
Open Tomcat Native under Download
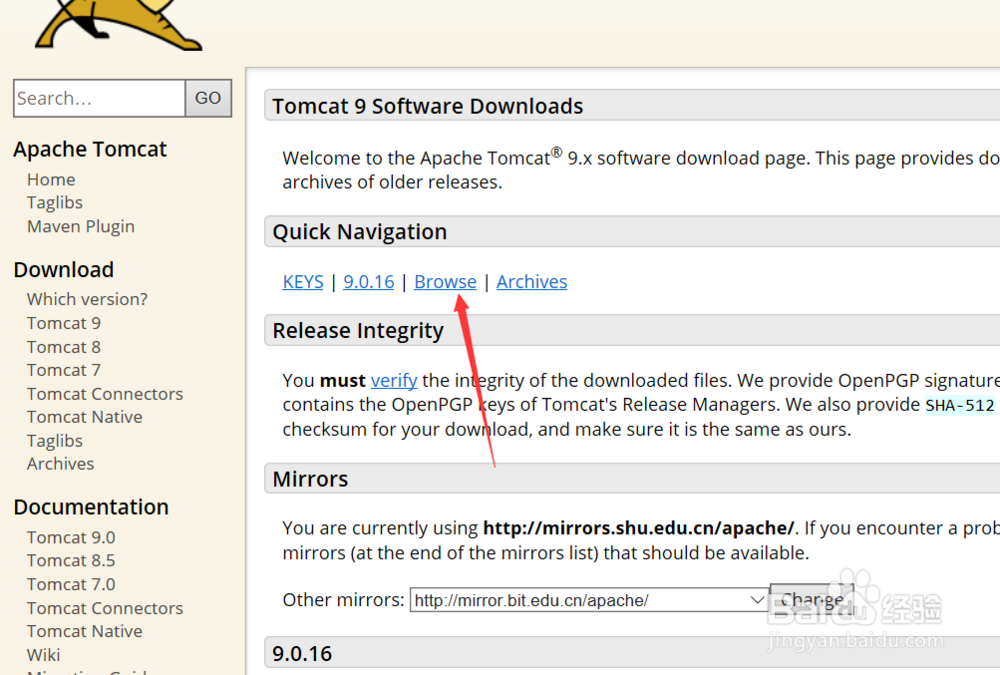coord(84,417)
